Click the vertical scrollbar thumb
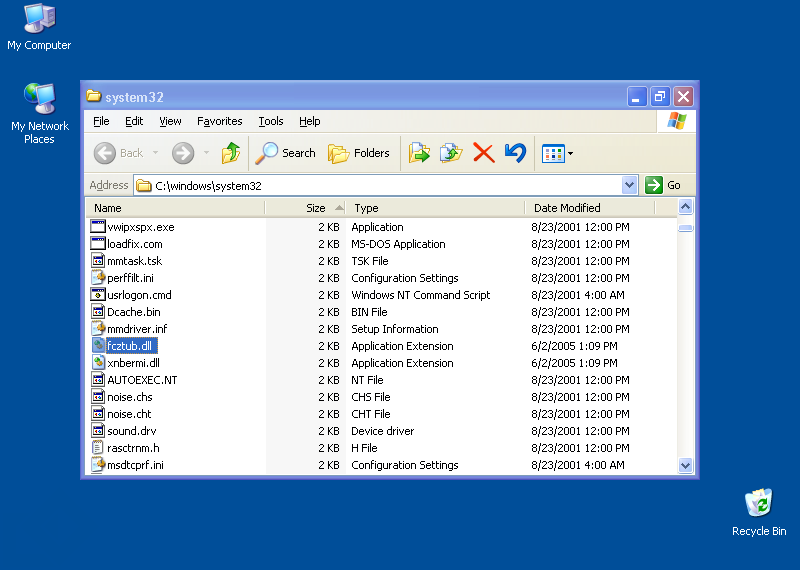 pyautogui.click(x=685, y=228)
